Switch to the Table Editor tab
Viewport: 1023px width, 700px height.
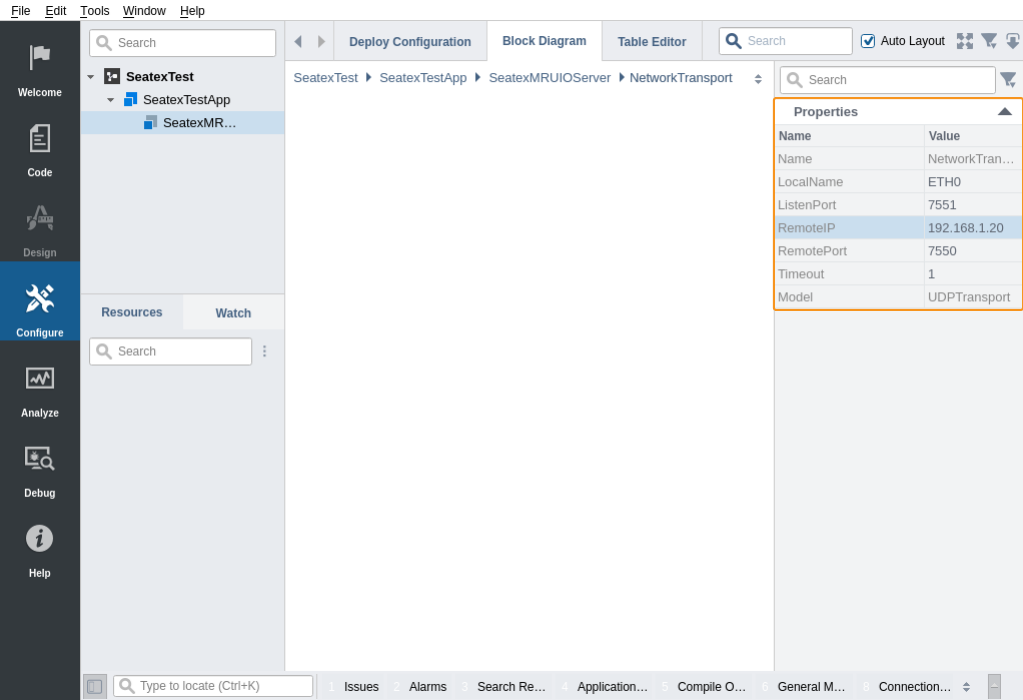pyautogui.click(x=651, y=42)
